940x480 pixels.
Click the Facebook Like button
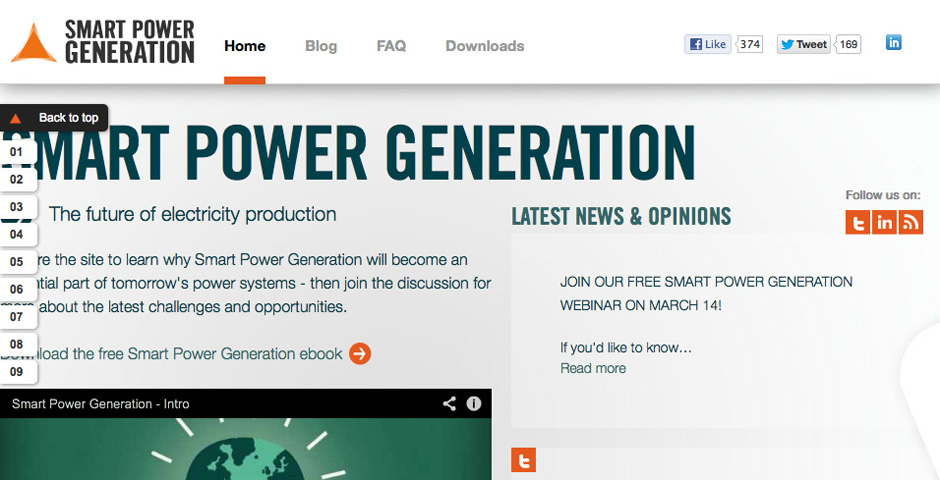coord(708,44)
